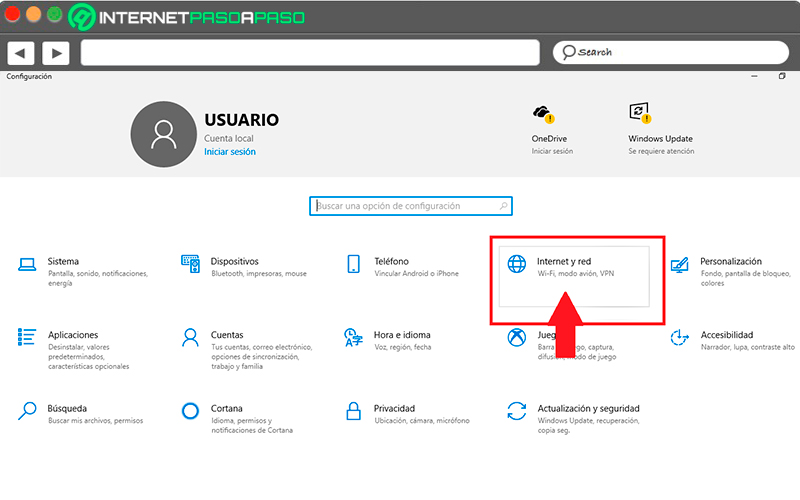Click Voz, región, fecha description
800x500 pixels.
(403, 347)
